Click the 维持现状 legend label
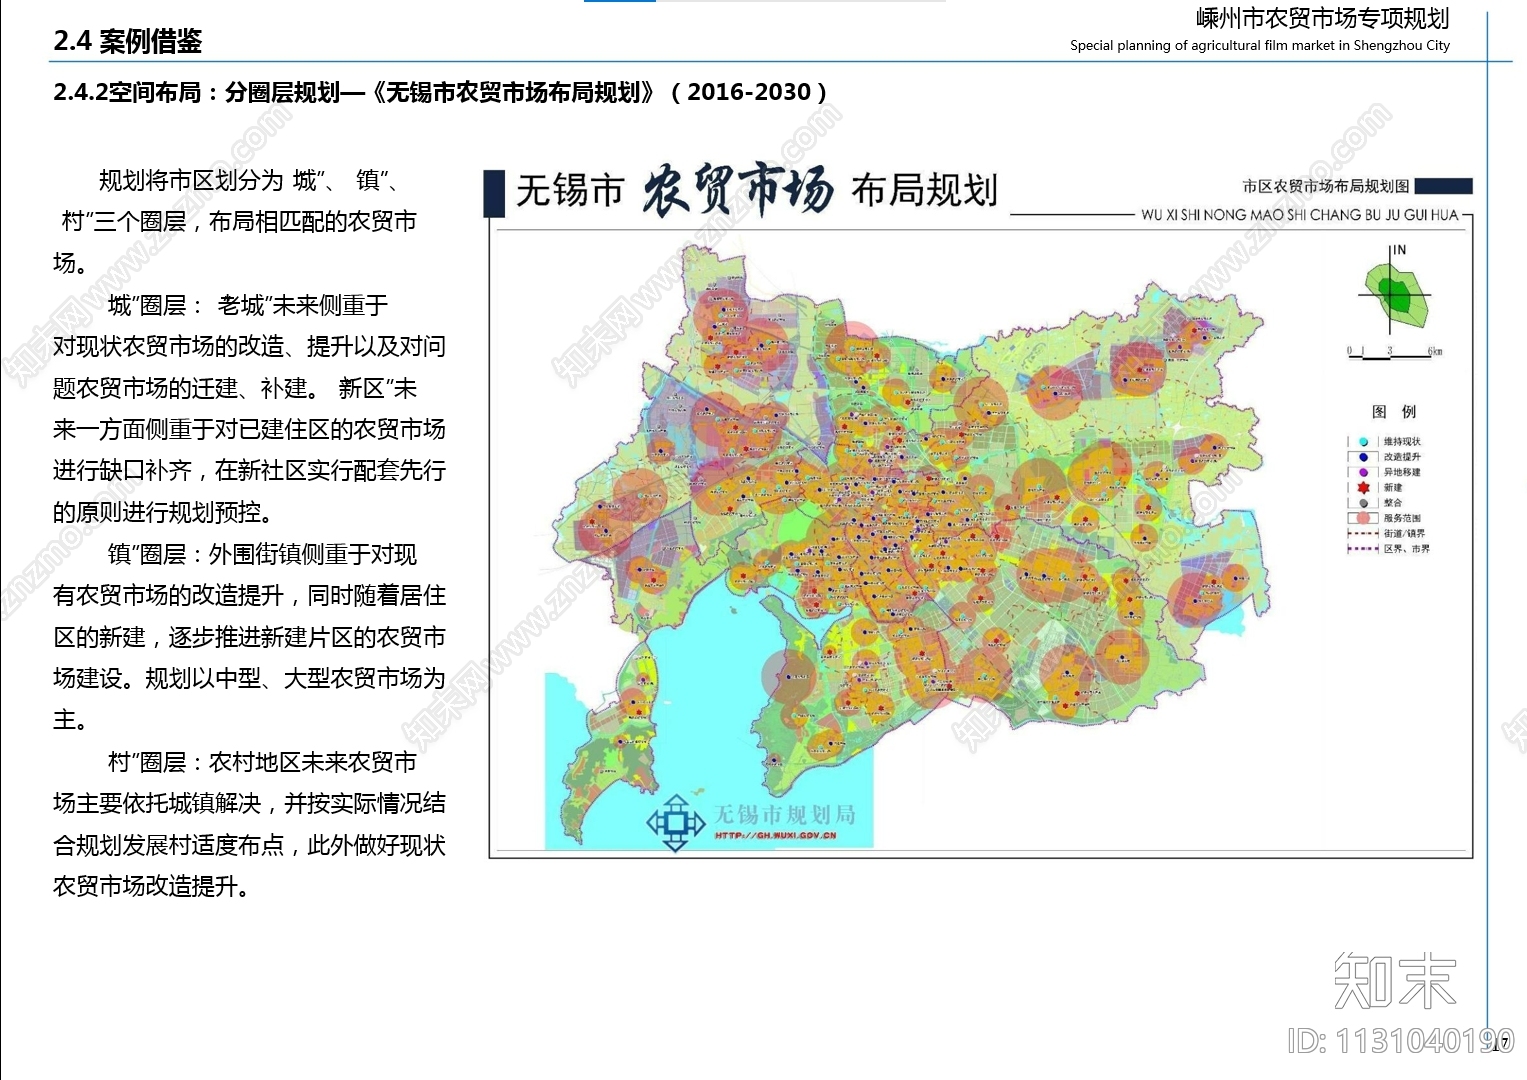 [x=1402, y=442]
